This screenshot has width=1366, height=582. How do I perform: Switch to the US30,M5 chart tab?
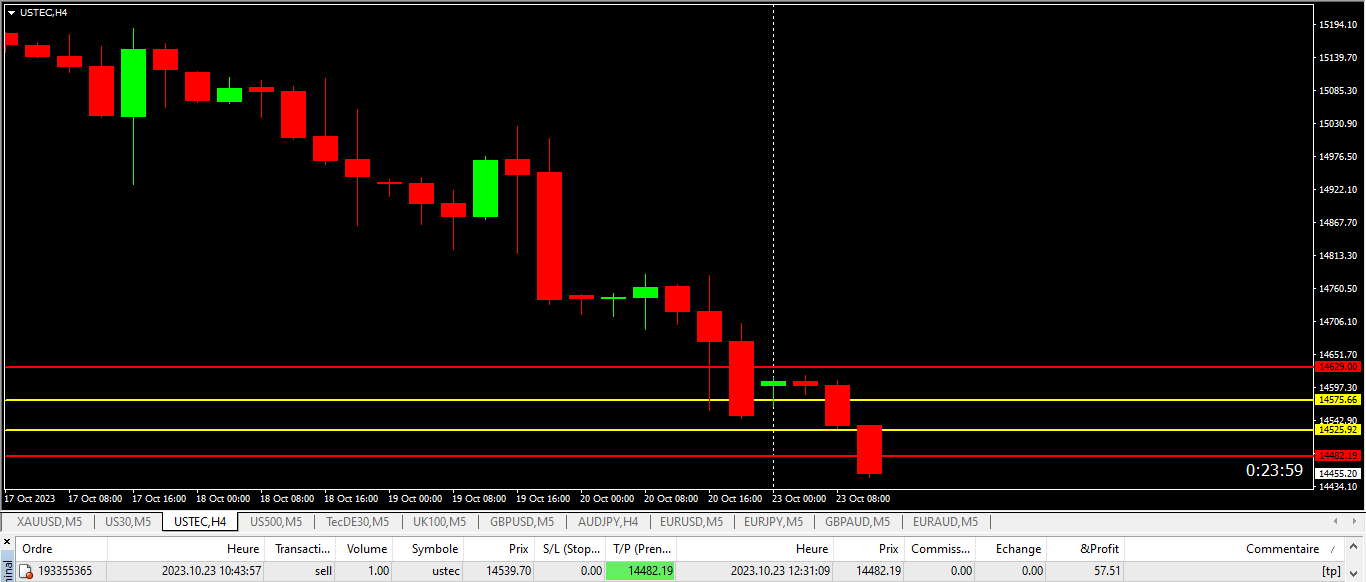(x=128, y=522)
